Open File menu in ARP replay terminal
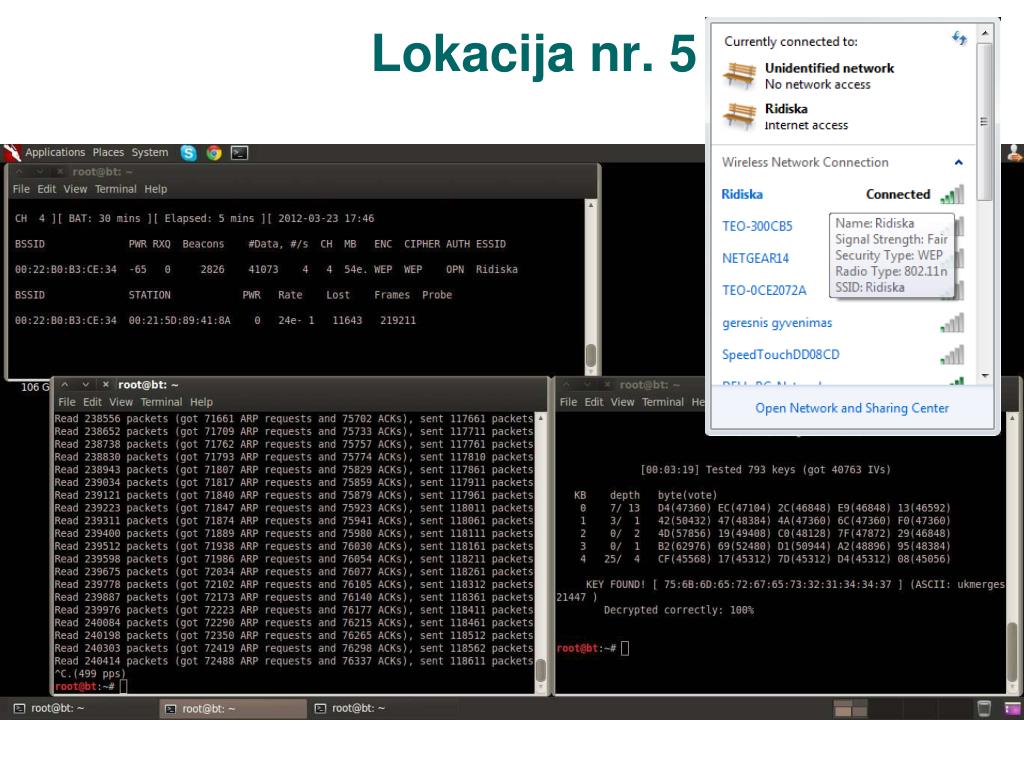The width and height of the screenshot is (1024, 768). pos(67,402)
